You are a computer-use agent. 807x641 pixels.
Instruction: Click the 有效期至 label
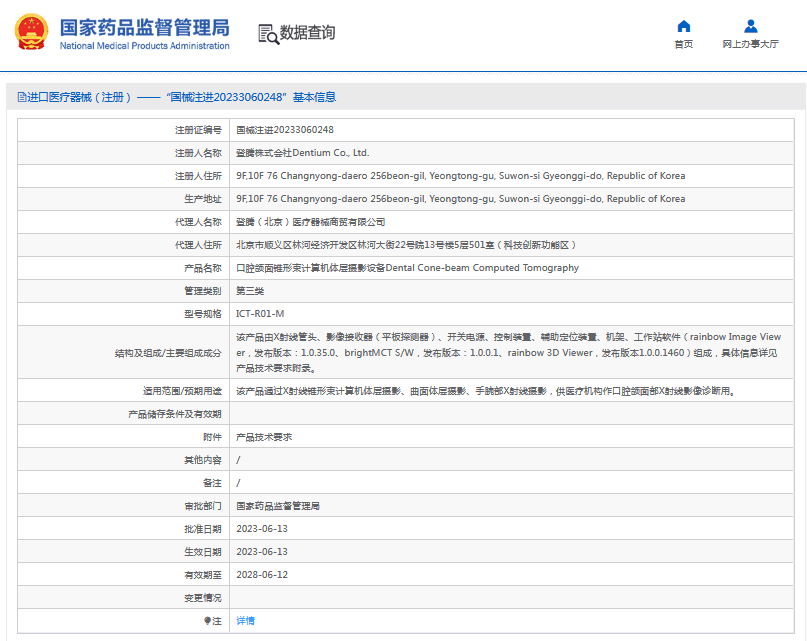tap(203, 575)
